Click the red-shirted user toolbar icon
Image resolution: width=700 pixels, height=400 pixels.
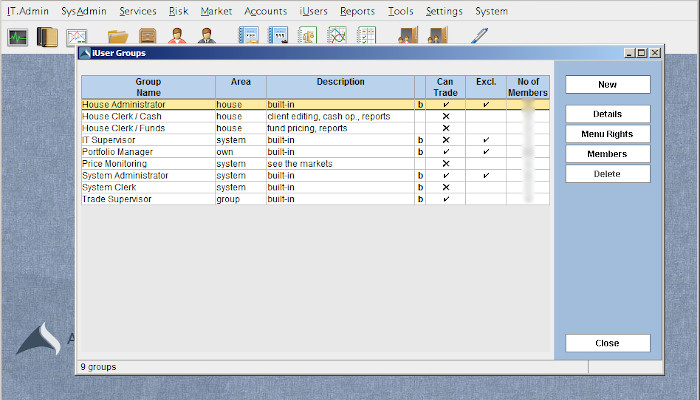[177, 37]
